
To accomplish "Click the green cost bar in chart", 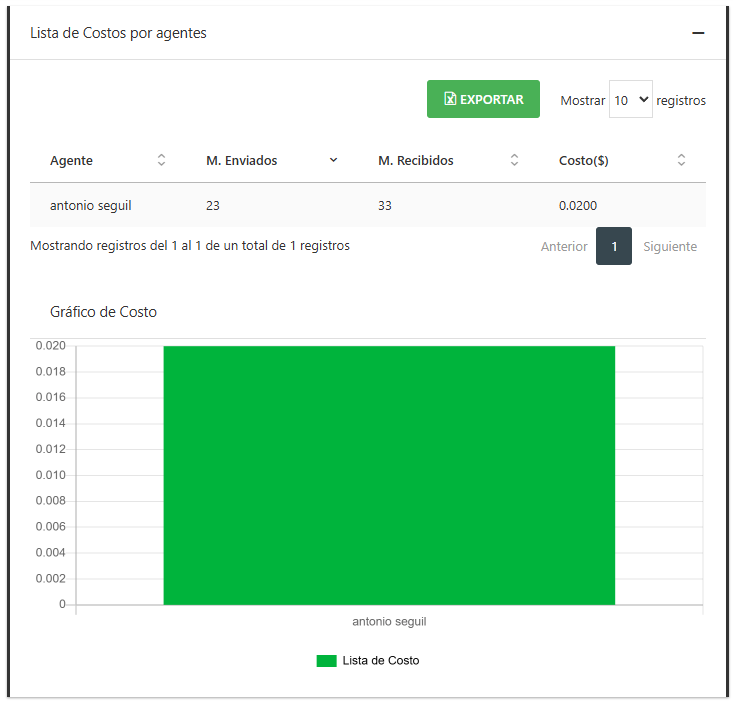I will pyautogui.click(x=389, y=475).
